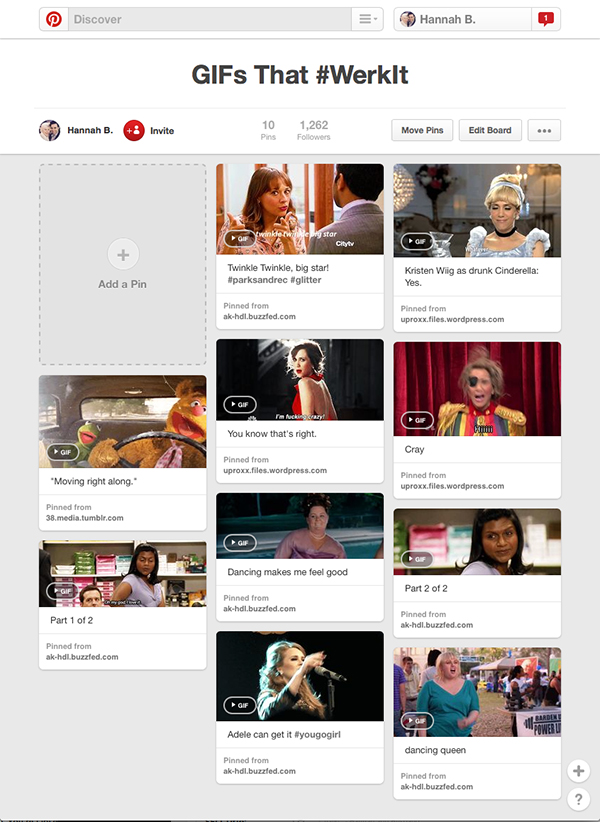Open ak-hdl.buzzfed.com source under Twinkle pin
The height and width of the screenshot is (822, 600).
(x=259, y=317)
